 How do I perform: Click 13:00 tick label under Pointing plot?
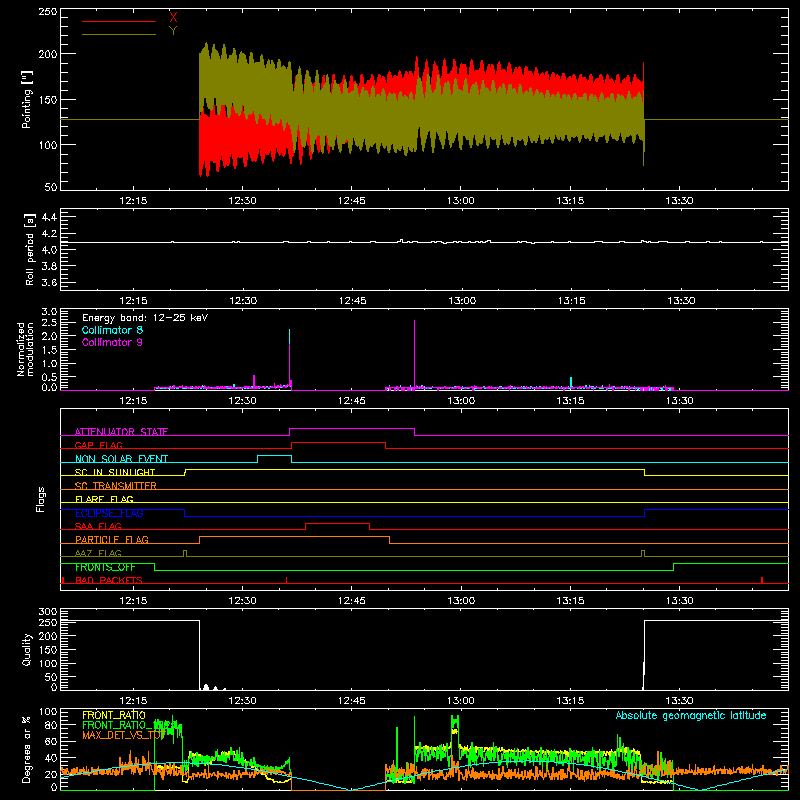pos(461,201)
